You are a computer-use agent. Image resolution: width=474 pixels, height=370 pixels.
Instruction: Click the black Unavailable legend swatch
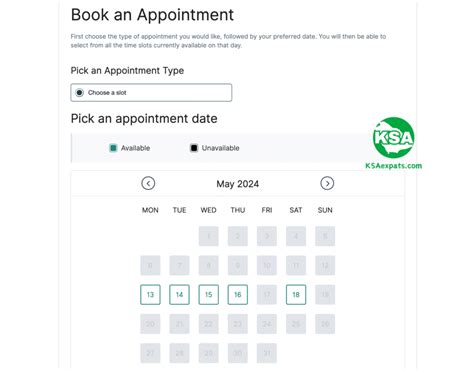[194, 148]
